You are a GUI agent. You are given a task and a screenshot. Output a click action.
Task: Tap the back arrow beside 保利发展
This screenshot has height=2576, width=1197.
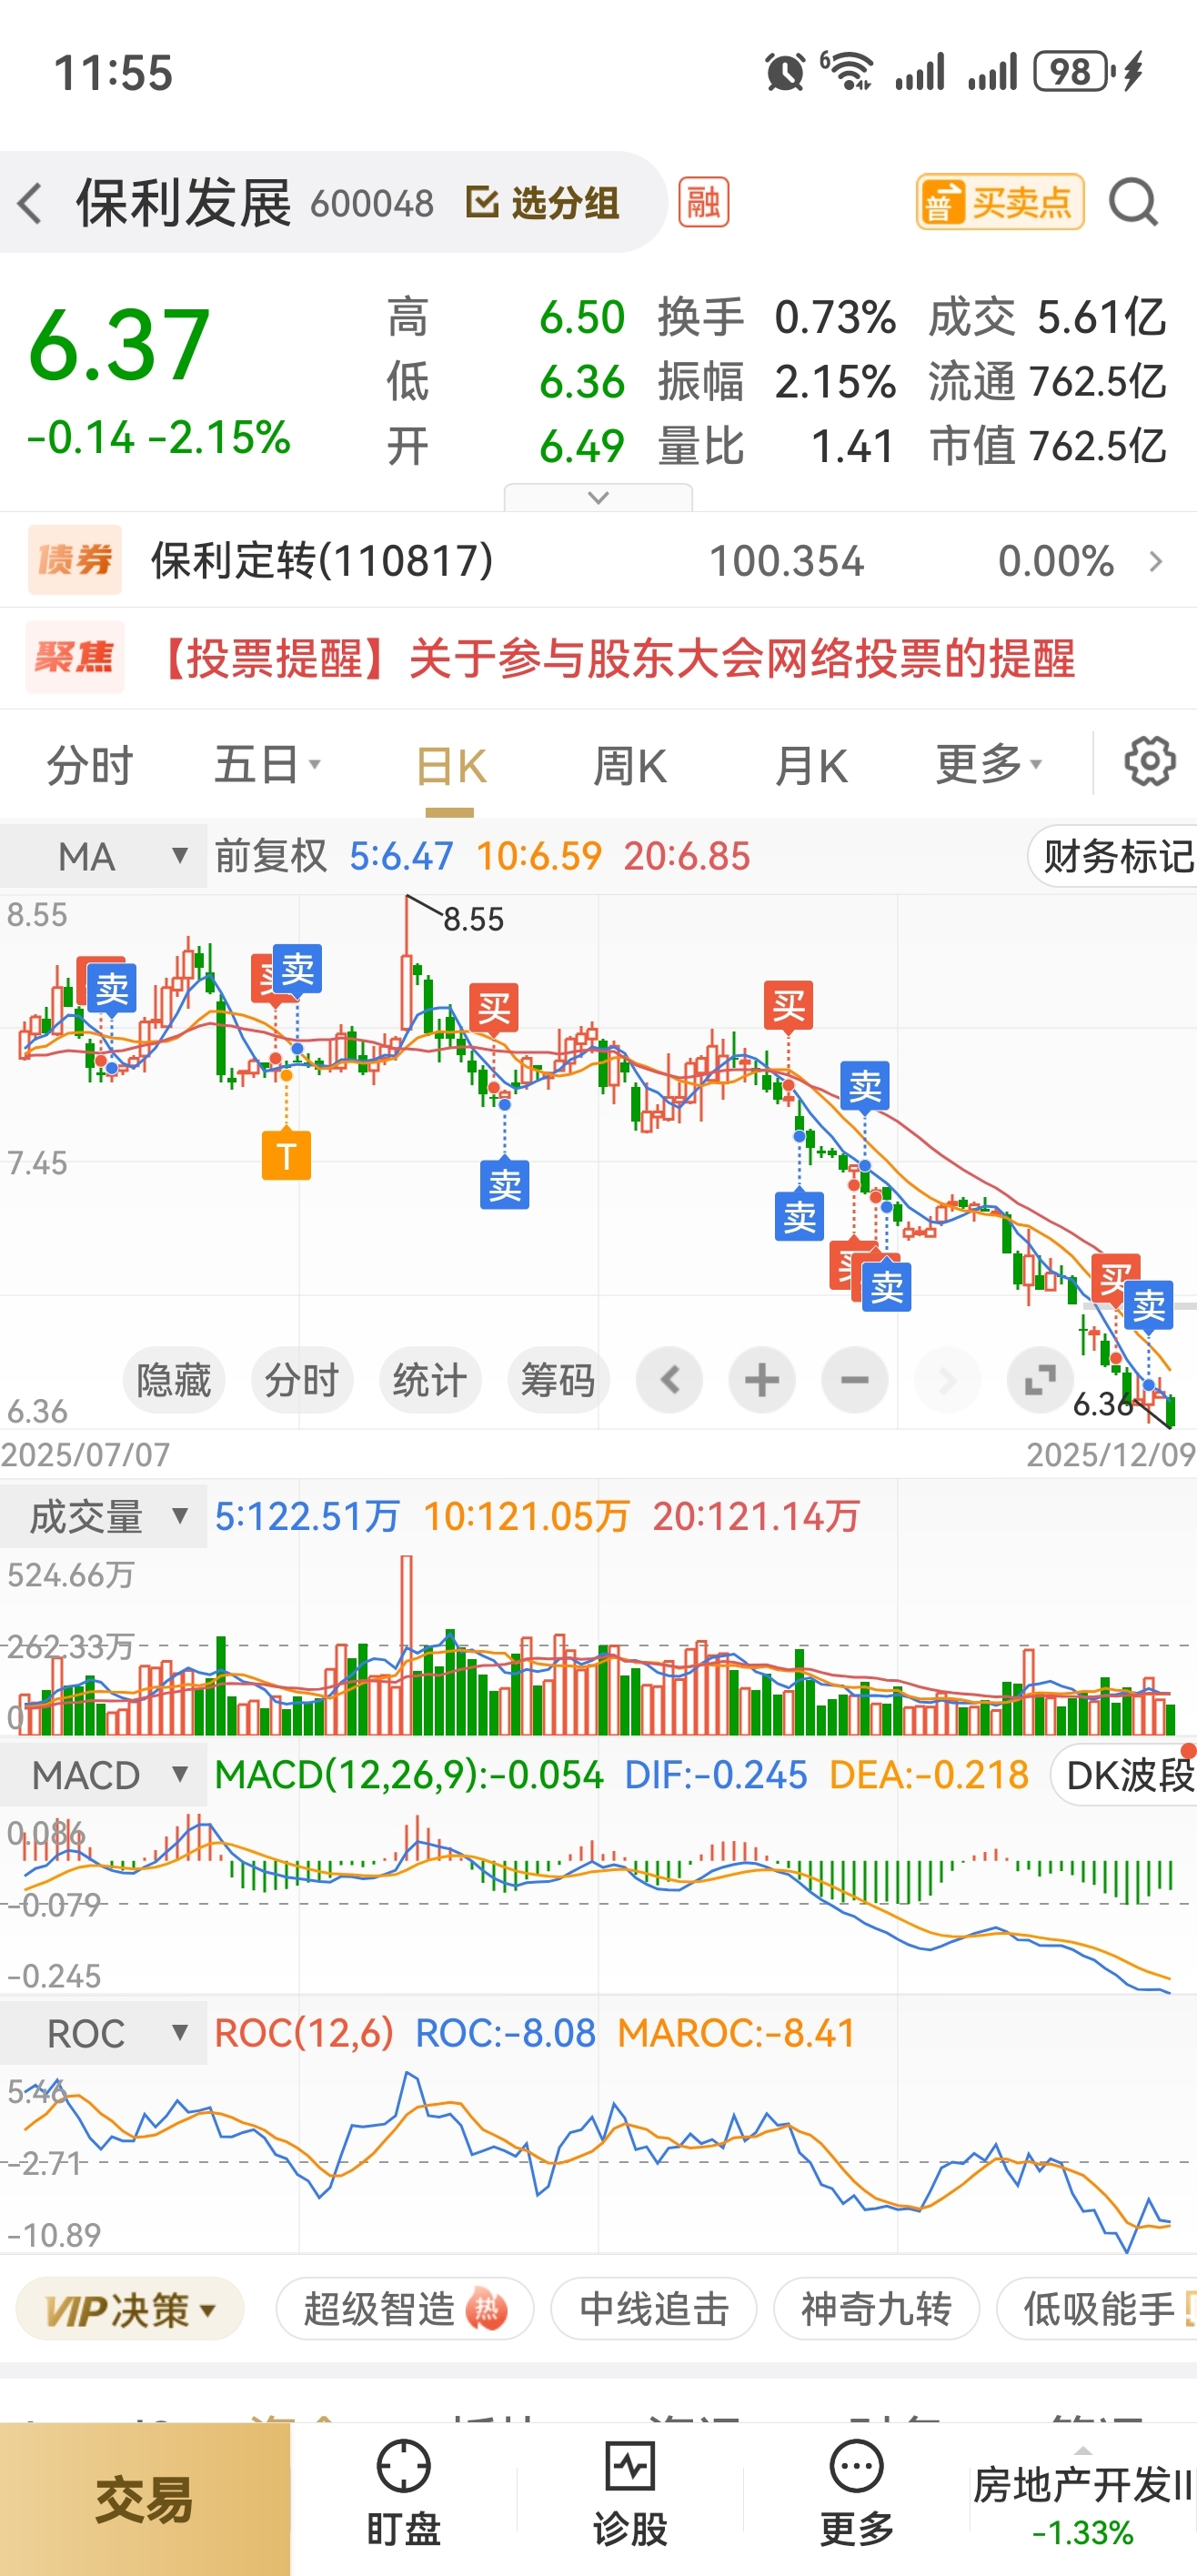coord(30,203)
